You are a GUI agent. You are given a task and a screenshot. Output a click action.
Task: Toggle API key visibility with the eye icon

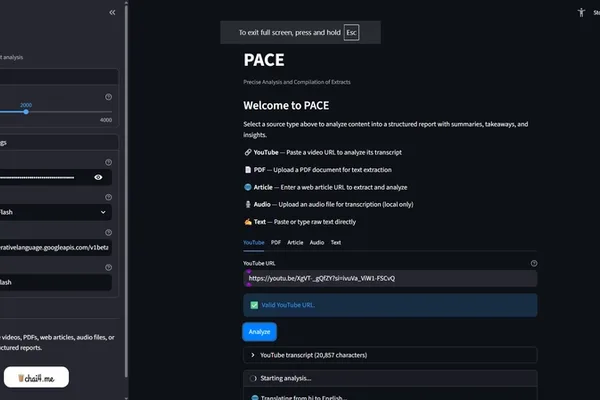pos(98,177)
